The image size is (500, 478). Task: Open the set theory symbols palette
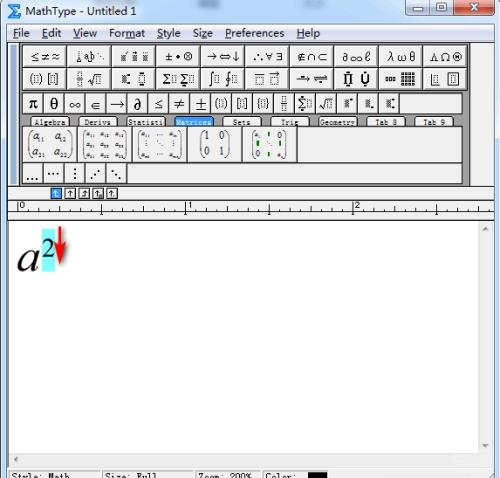(312, 57)
